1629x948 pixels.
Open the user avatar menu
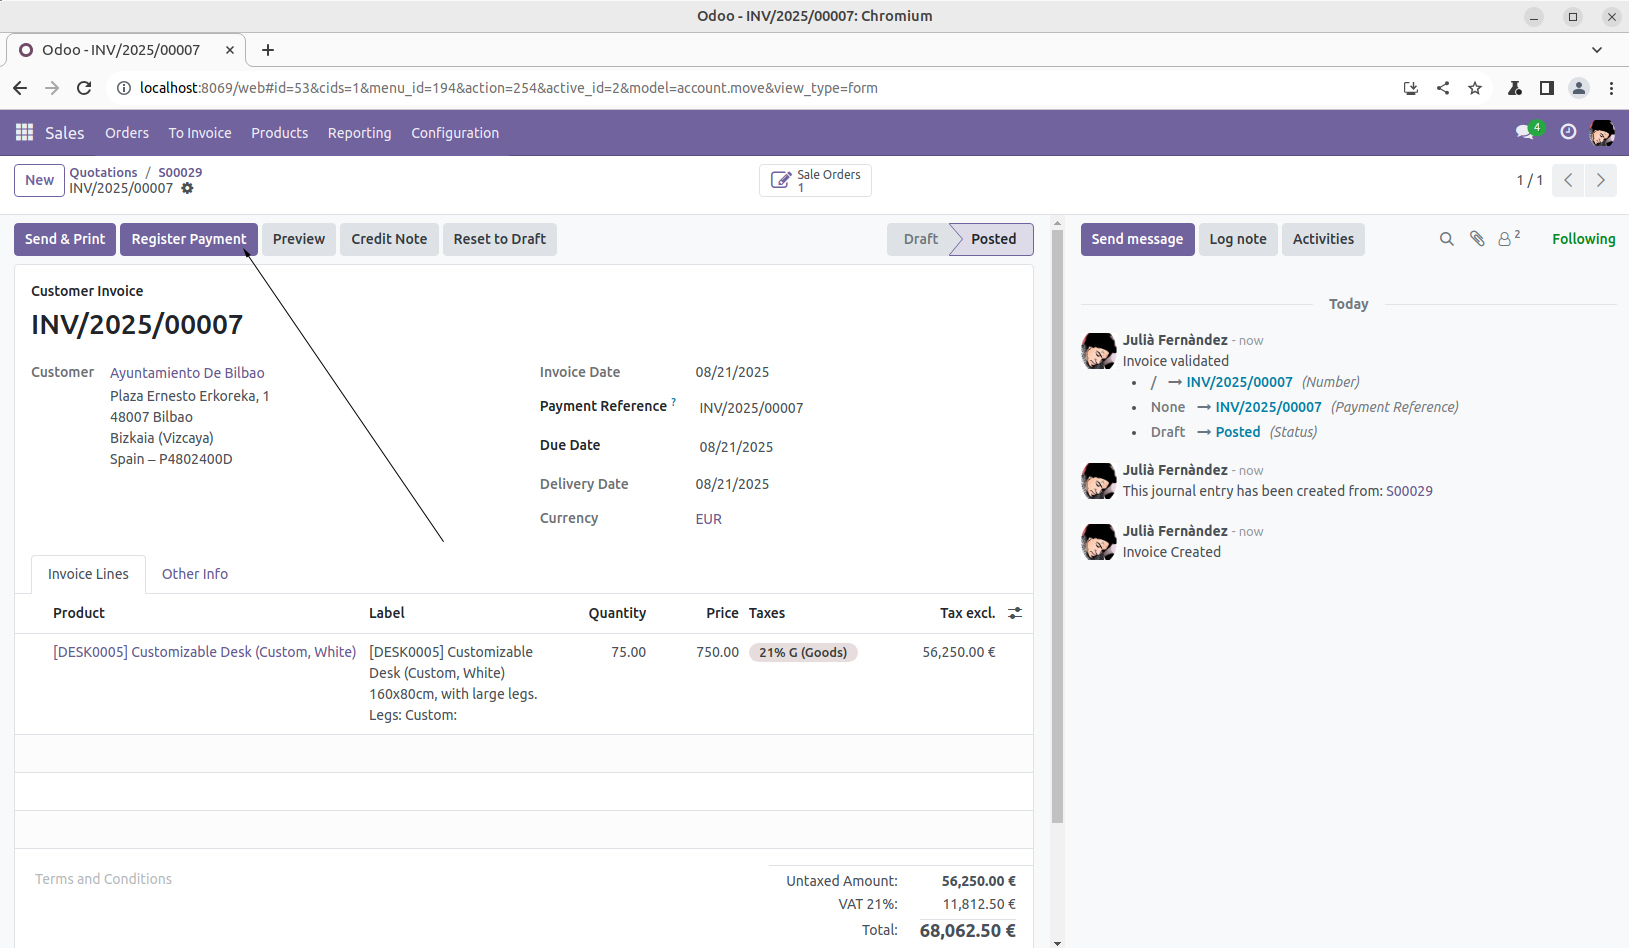click(x=1602, y=132)
